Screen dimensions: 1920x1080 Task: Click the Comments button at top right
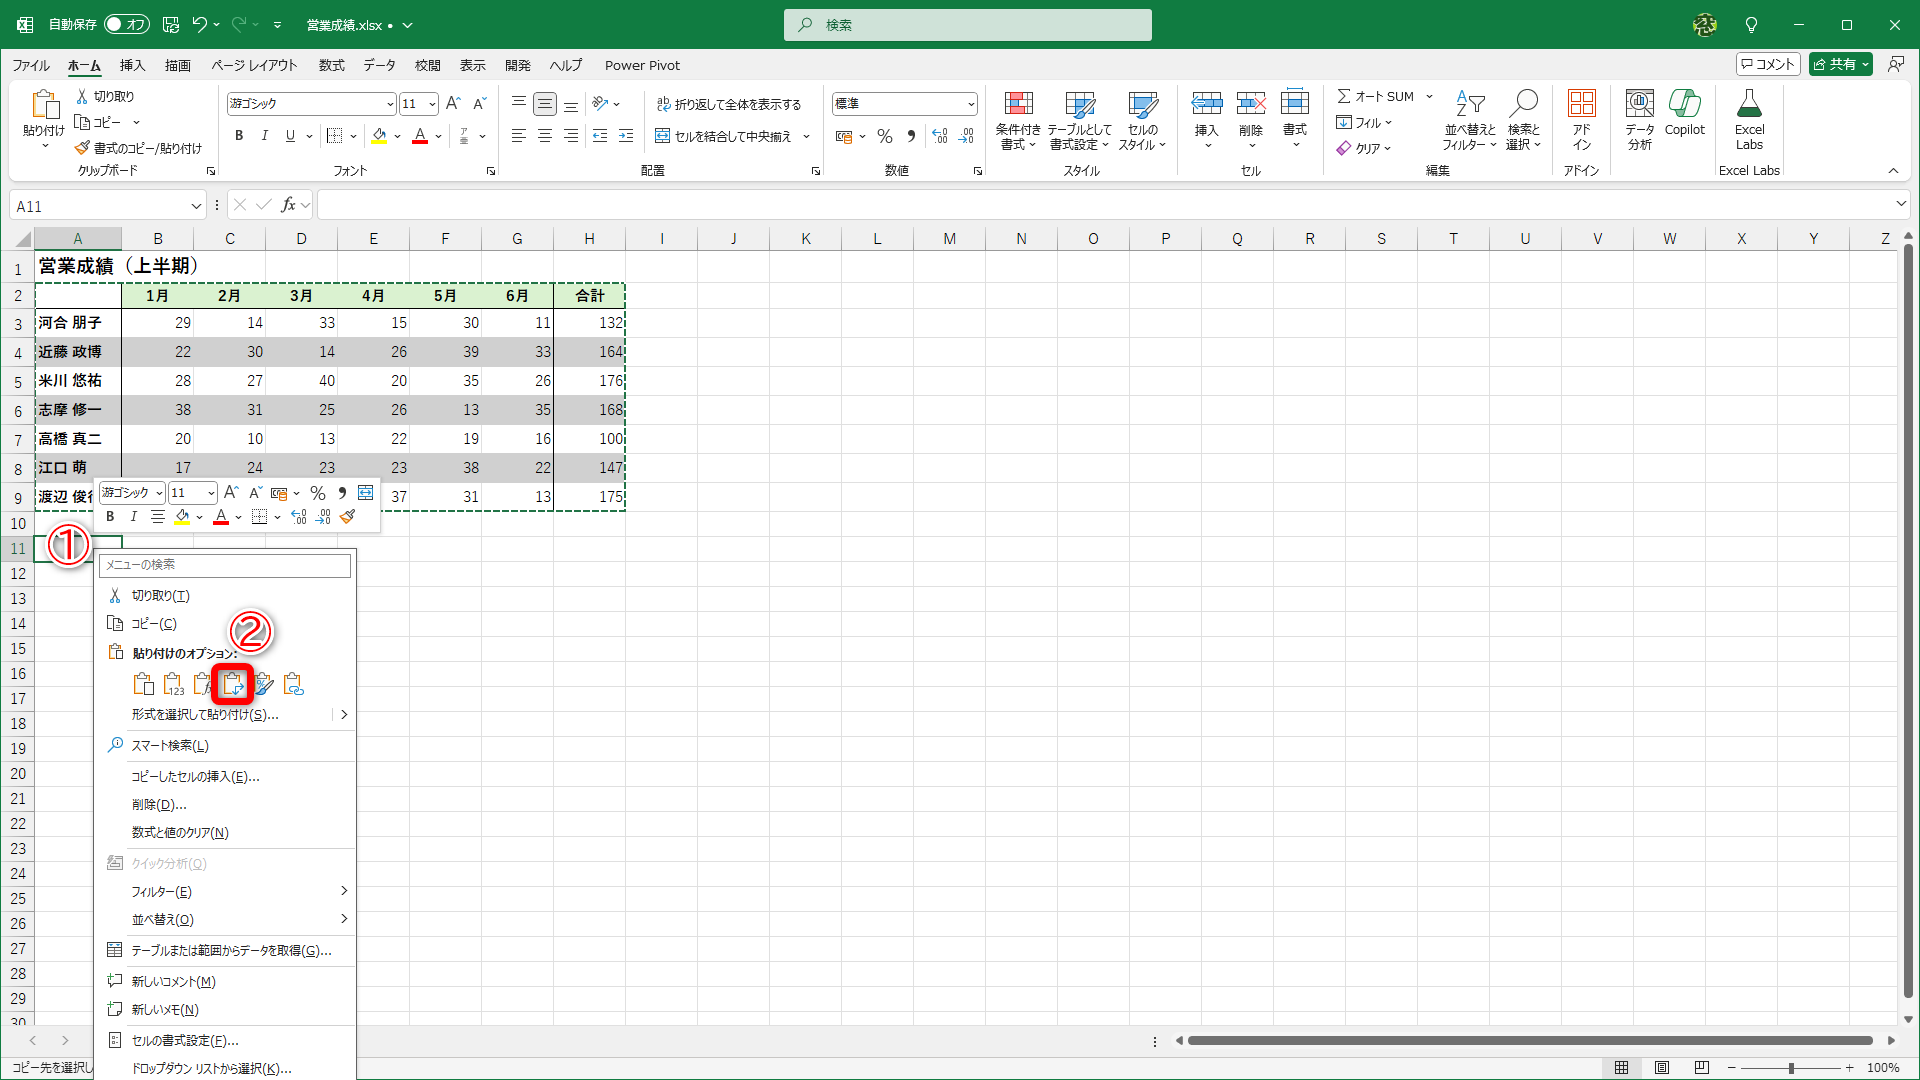tap(1767, 64)
